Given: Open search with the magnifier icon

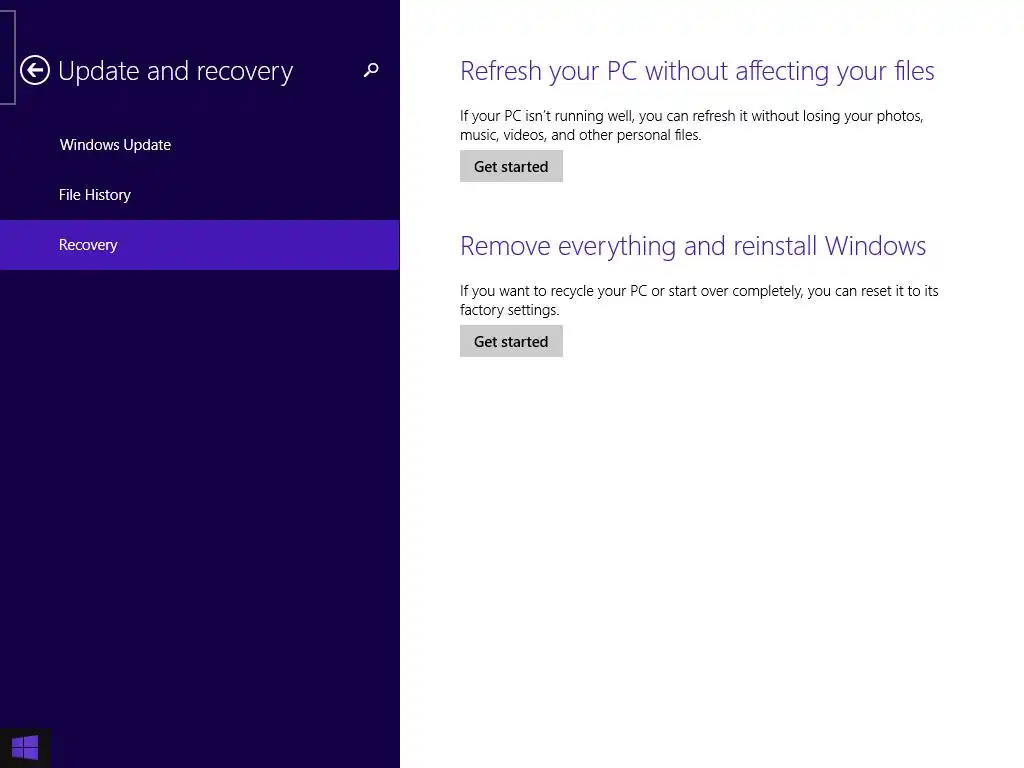Looking at the screenshot, I should (x=371, y=70).
